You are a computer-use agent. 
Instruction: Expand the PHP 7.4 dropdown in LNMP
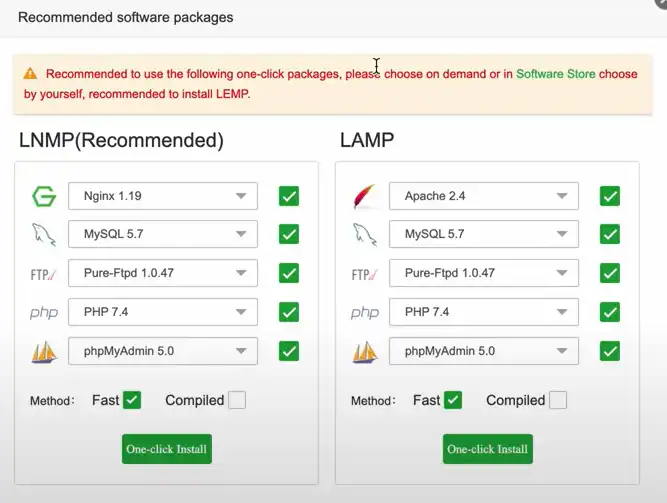click(x=162, y=312)
